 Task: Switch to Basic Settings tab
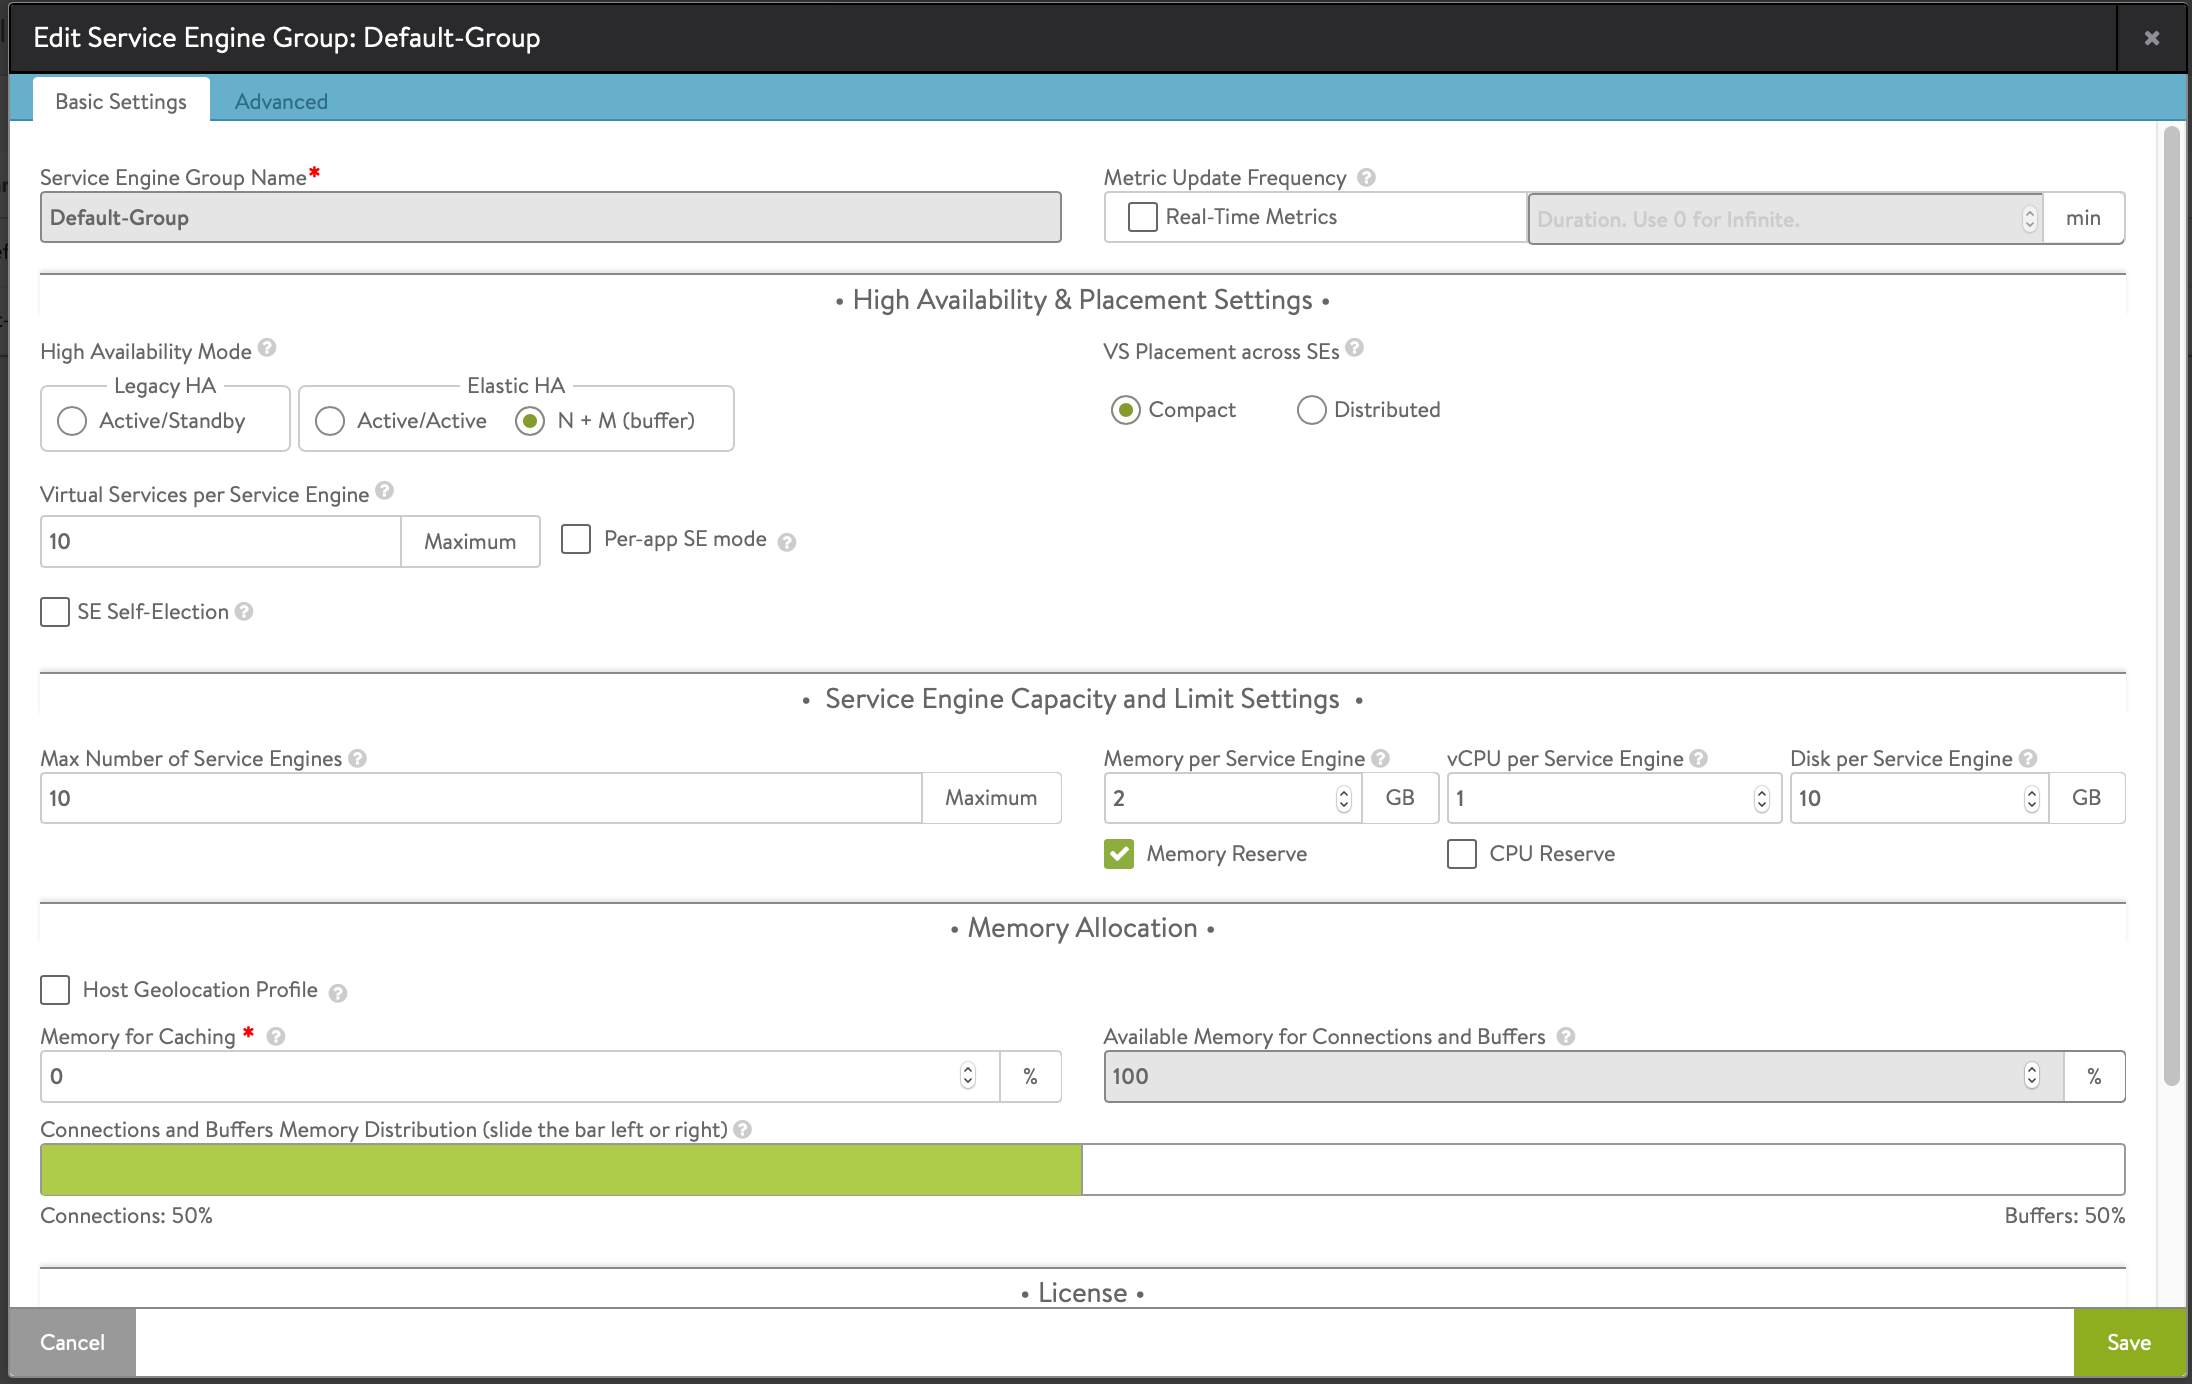[121, 101]
